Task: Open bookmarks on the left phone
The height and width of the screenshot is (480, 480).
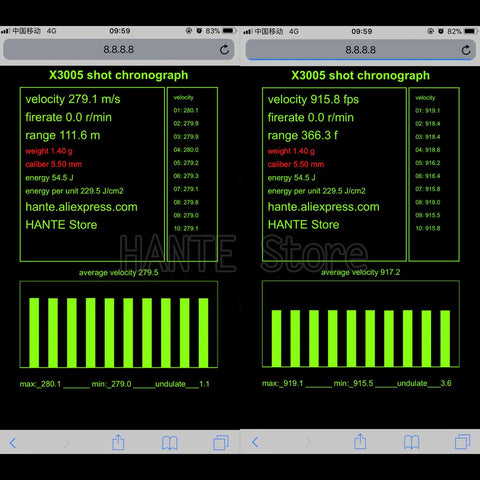Action: pos(170,443)
